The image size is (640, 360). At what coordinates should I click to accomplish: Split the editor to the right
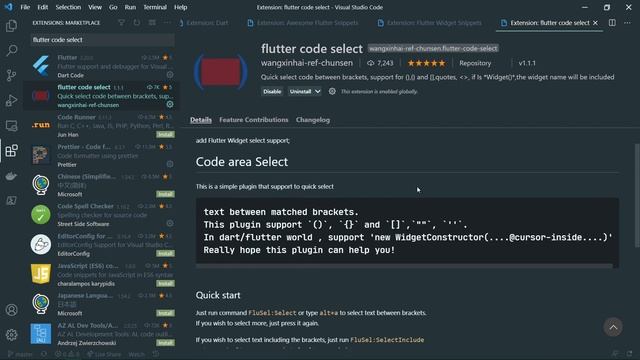pos(612,23)
